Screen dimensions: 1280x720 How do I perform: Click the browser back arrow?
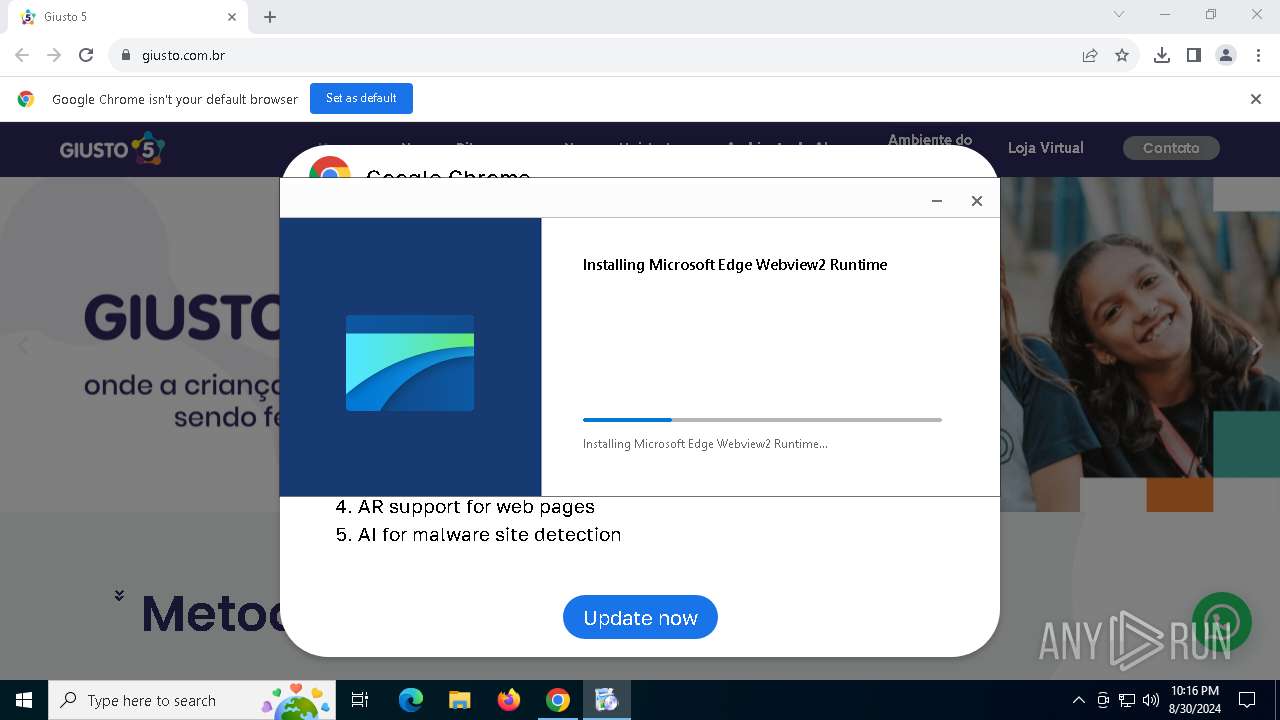click(22, 55)
